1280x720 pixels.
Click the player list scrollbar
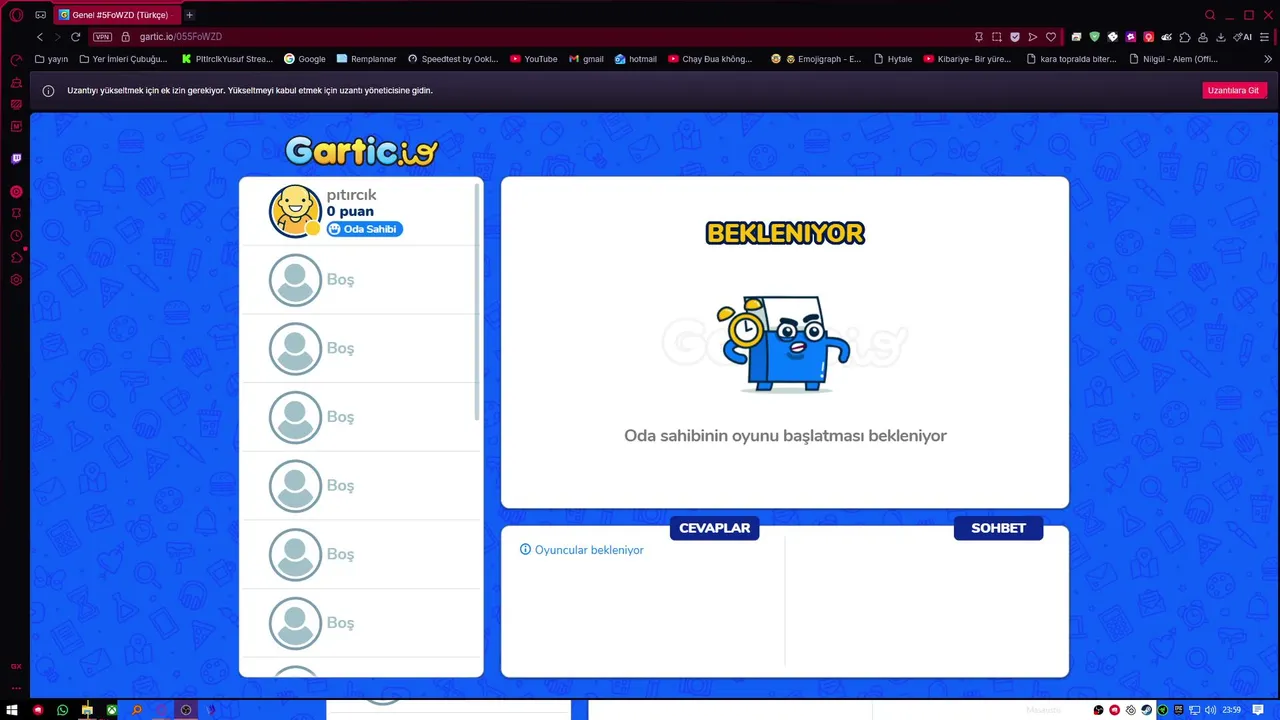[477, 300]
